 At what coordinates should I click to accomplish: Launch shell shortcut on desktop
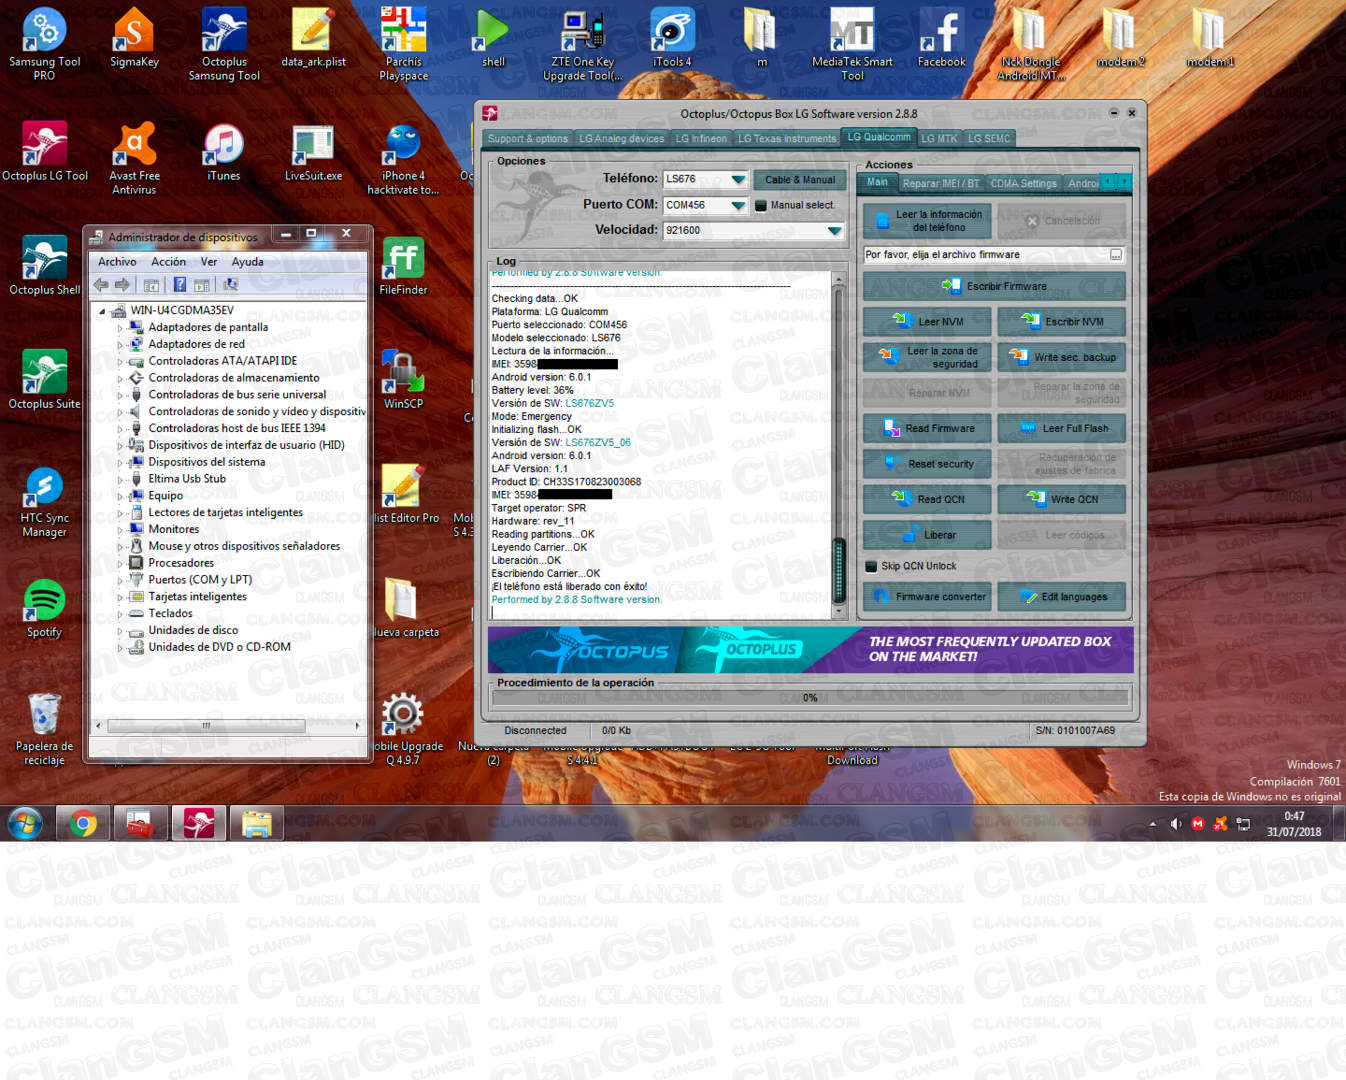(493, 38)
